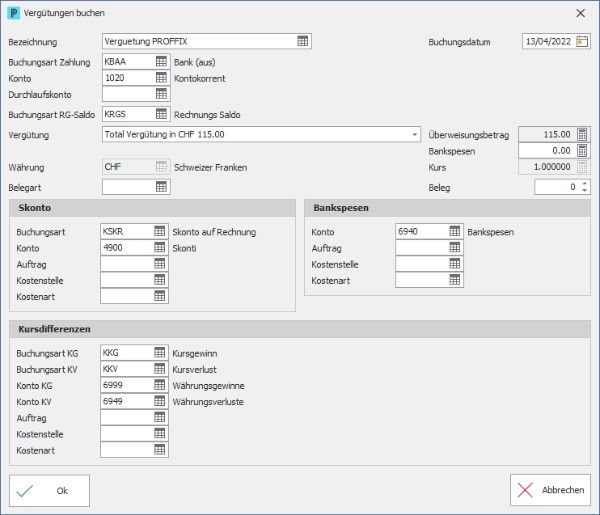Open lookup icon for Konto KV 6949
The width and height of the screenshot is (600, 515).
click(160, 401)
